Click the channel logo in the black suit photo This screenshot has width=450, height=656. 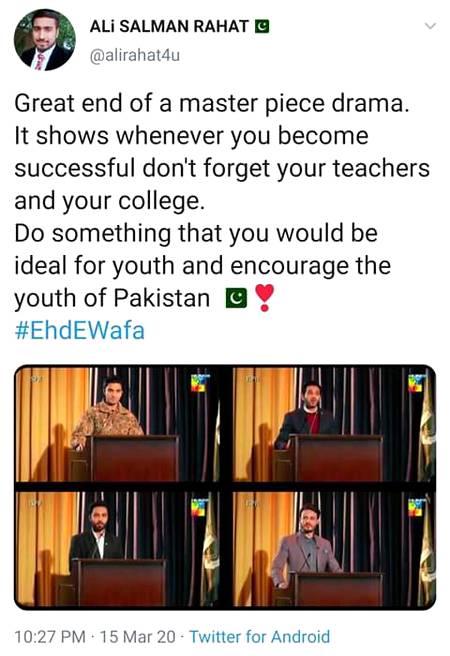click(199, 507)
